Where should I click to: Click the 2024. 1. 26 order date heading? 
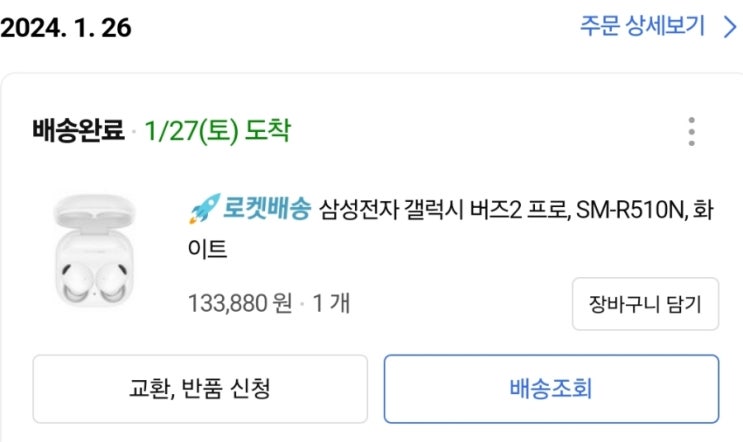[66, 27]
